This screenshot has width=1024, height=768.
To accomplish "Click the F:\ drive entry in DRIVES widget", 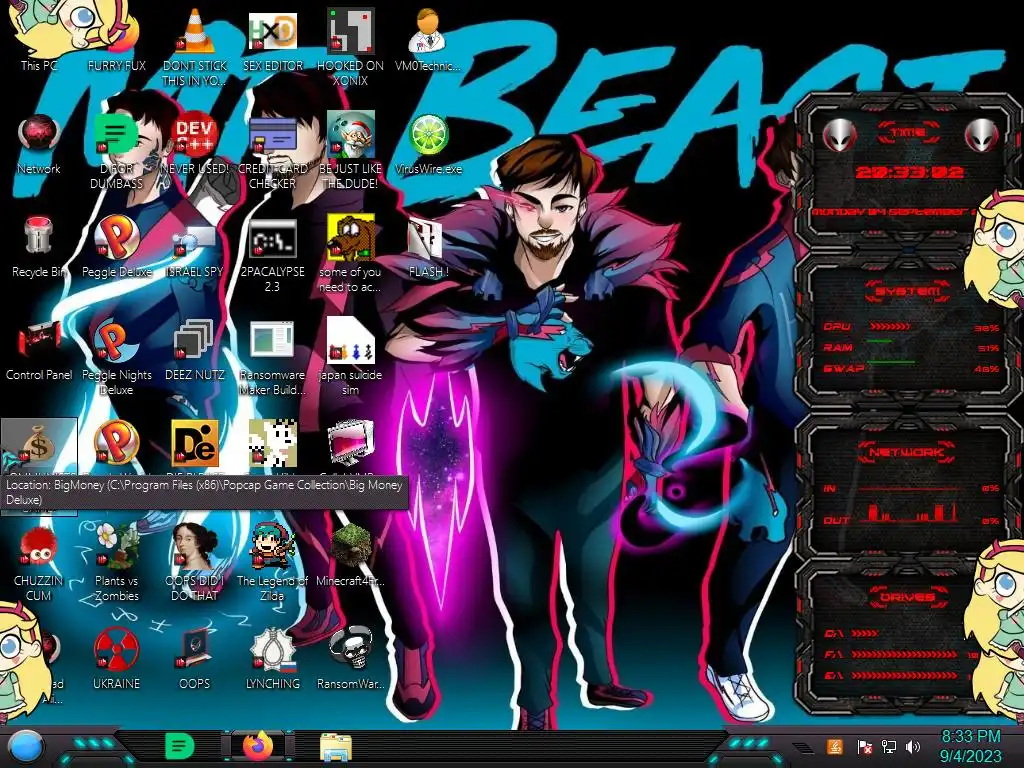I will coord(900,654).
